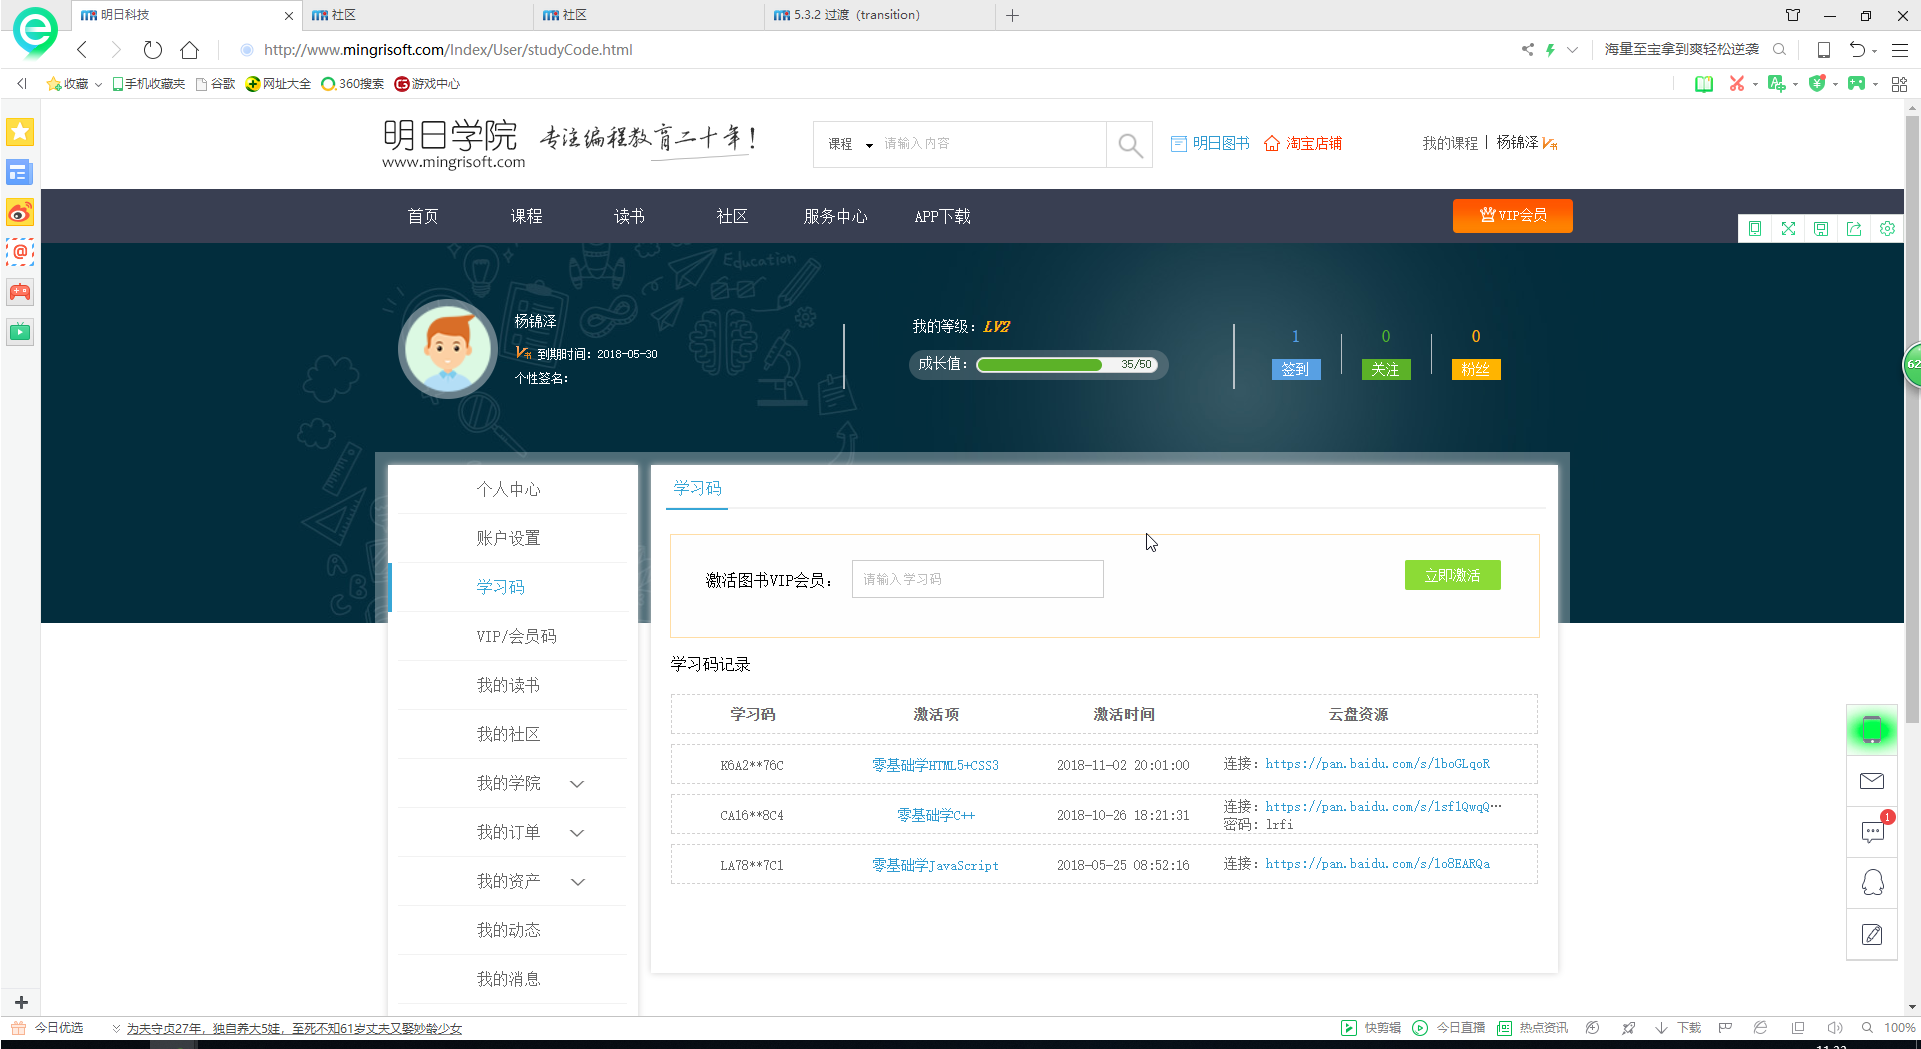1921x1049 pixels.
Task: Click the 签到 button
Action: coord(1295,369)
